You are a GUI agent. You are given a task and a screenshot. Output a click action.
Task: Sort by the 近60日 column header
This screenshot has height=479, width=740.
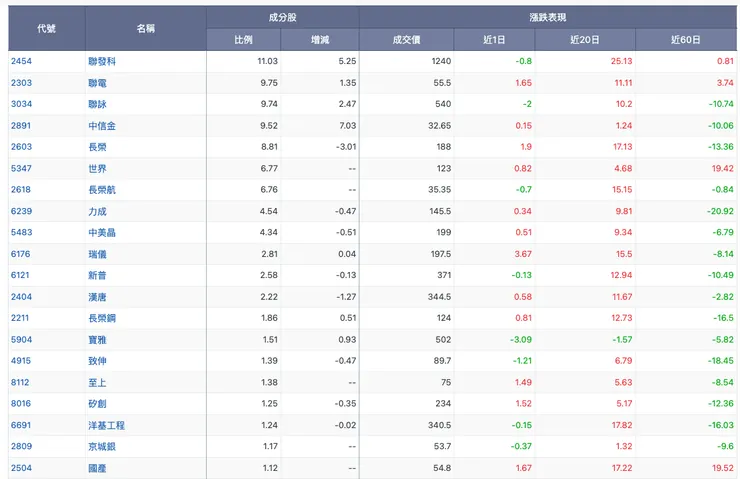coord(686,40)
